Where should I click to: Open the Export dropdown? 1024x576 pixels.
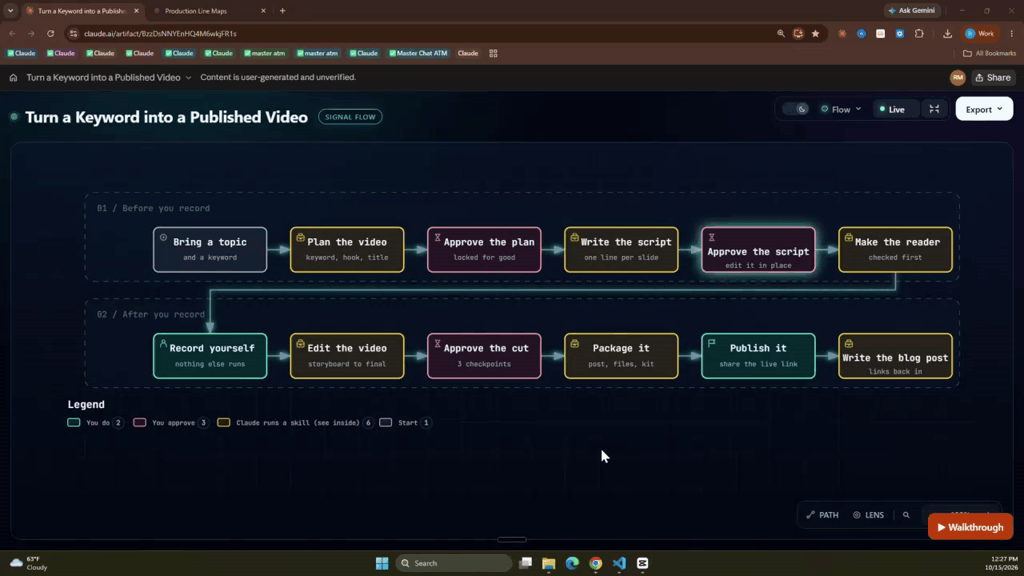[x=984, y=109]
